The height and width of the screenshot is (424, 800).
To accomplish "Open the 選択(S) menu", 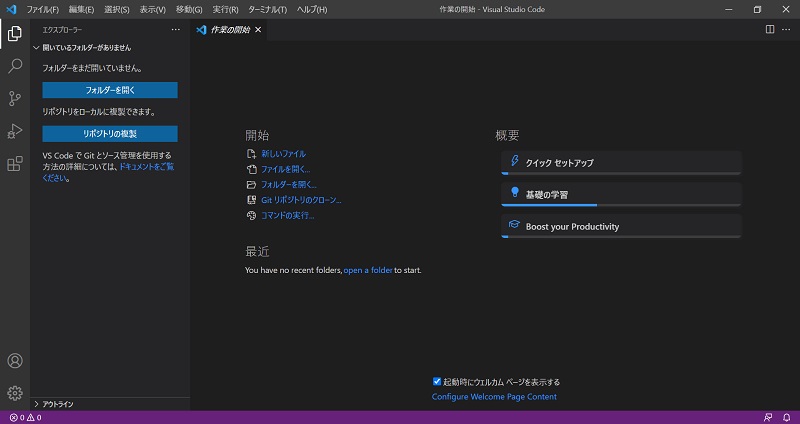I will tap(116, 9).
